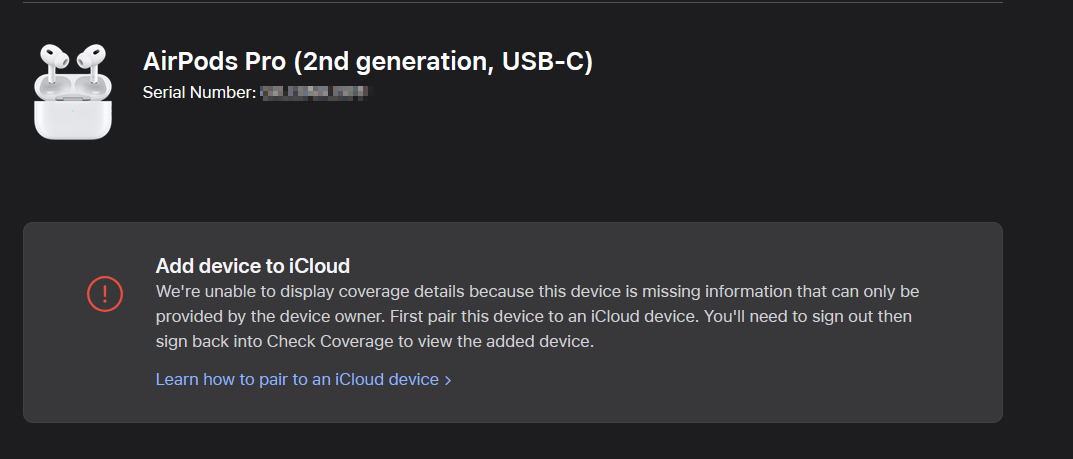Click the blurred serial number value
Image resolution: width=1073 pixels, height=459 pixels.
click(x=314, y=92)
